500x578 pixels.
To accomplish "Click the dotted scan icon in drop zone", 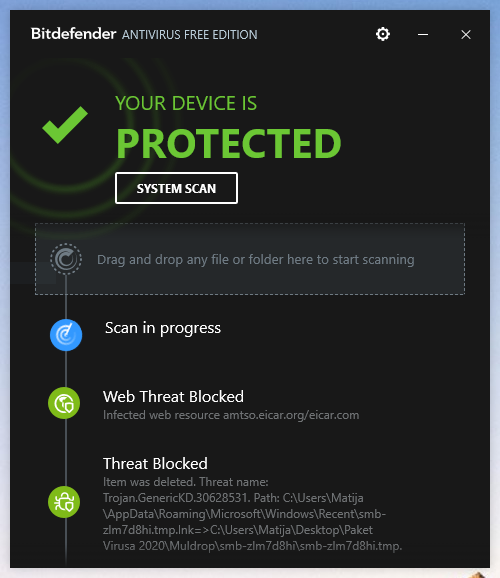I will point(66,259).
